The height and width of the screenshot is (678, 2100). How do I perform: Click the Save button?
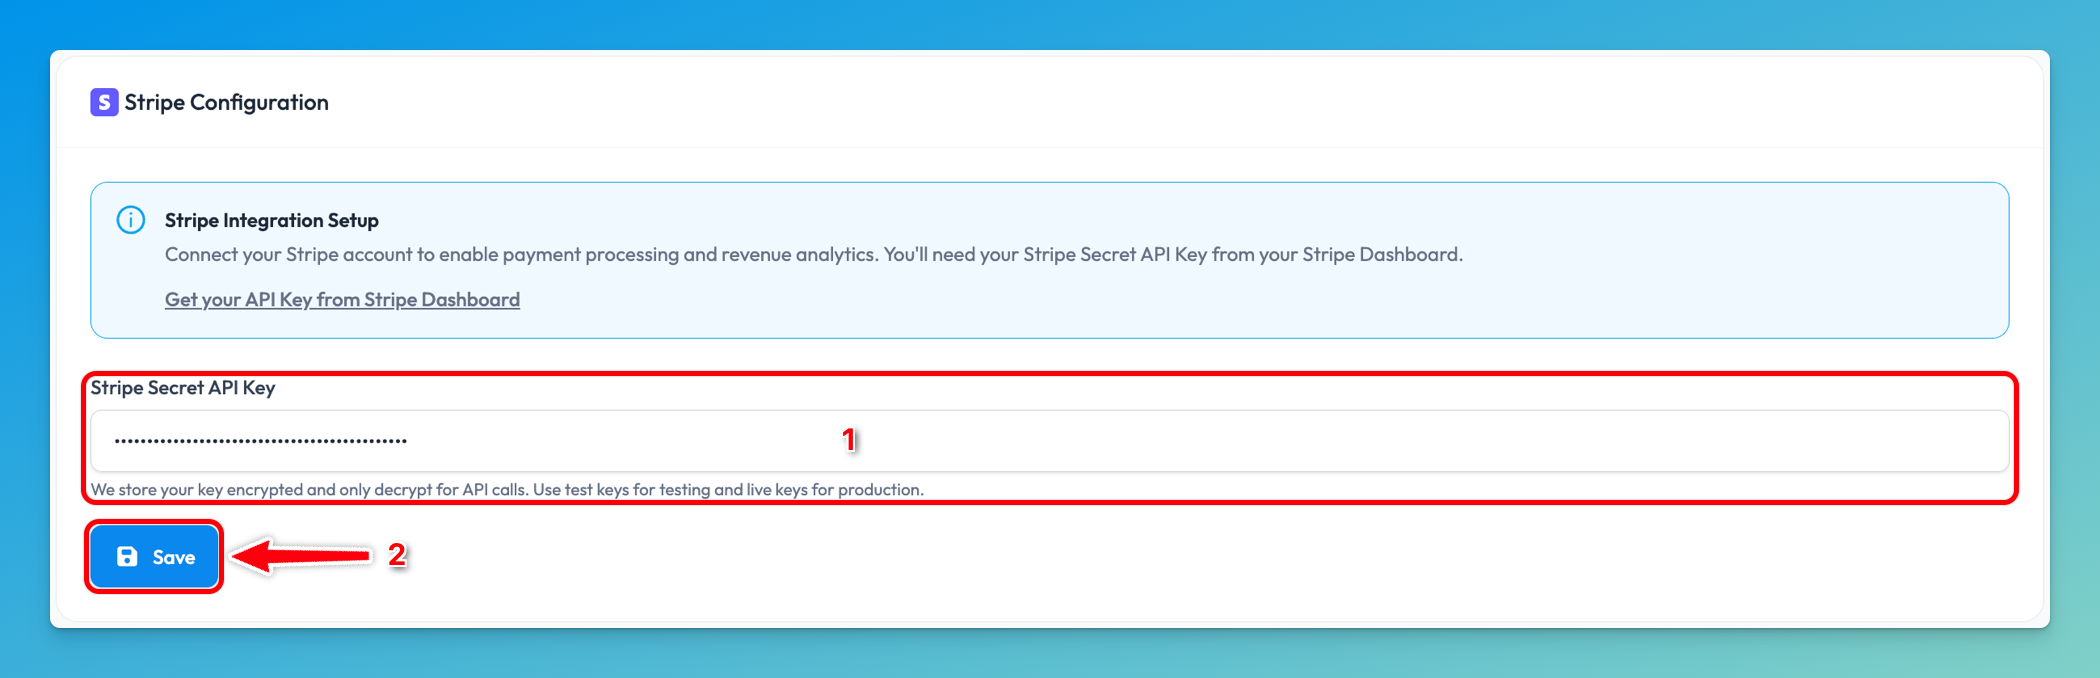154,557
